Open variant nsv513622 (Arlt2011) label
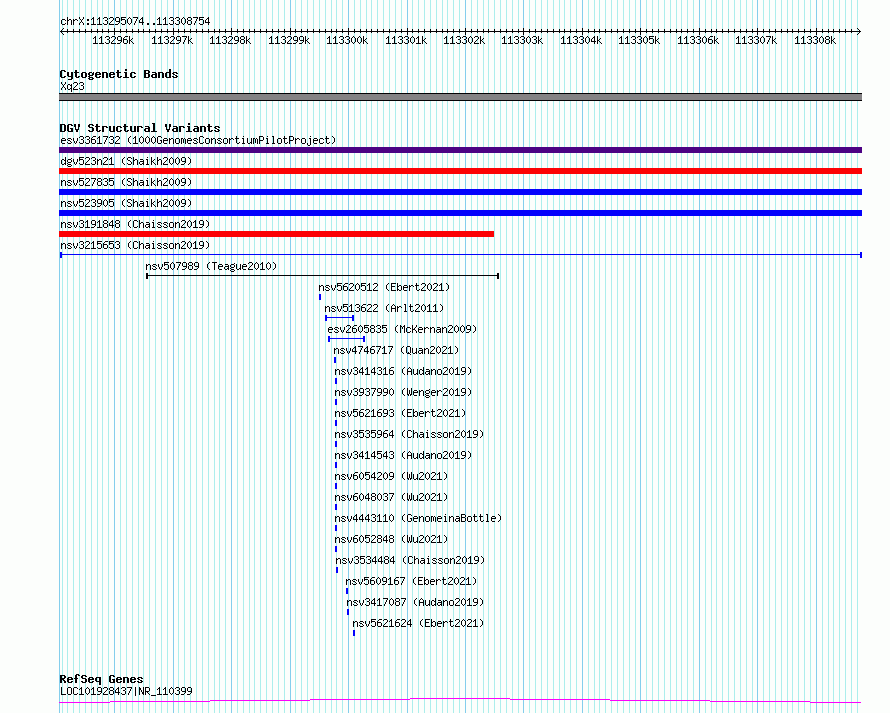This screenshot has width=890, height=713. click(384, 308)
